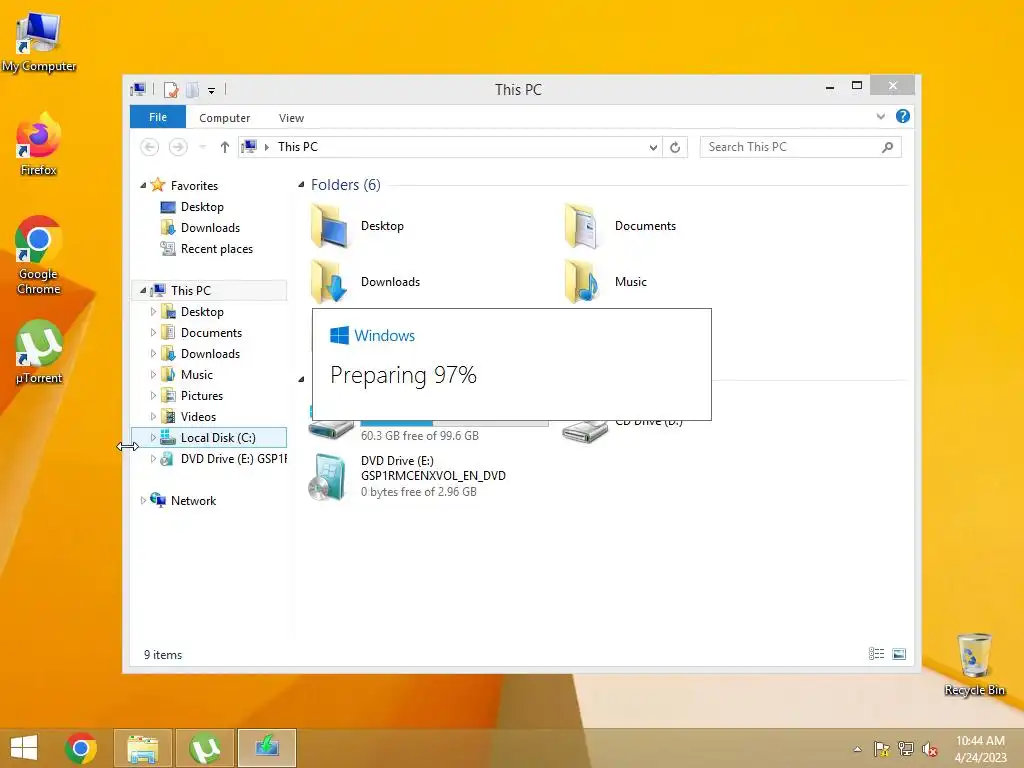Collapse the Favorites tree node

[x=143, y=185]
